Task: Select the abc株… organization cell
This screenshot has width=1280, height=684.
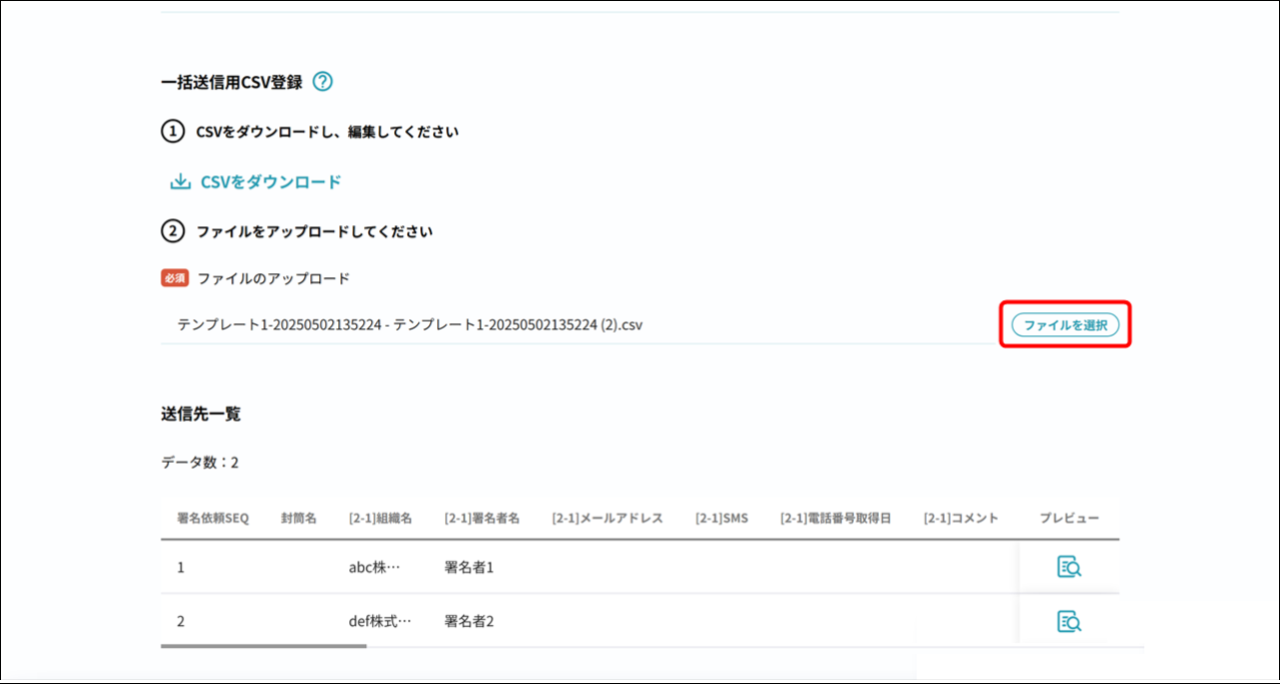Action: tap(374, 568)
